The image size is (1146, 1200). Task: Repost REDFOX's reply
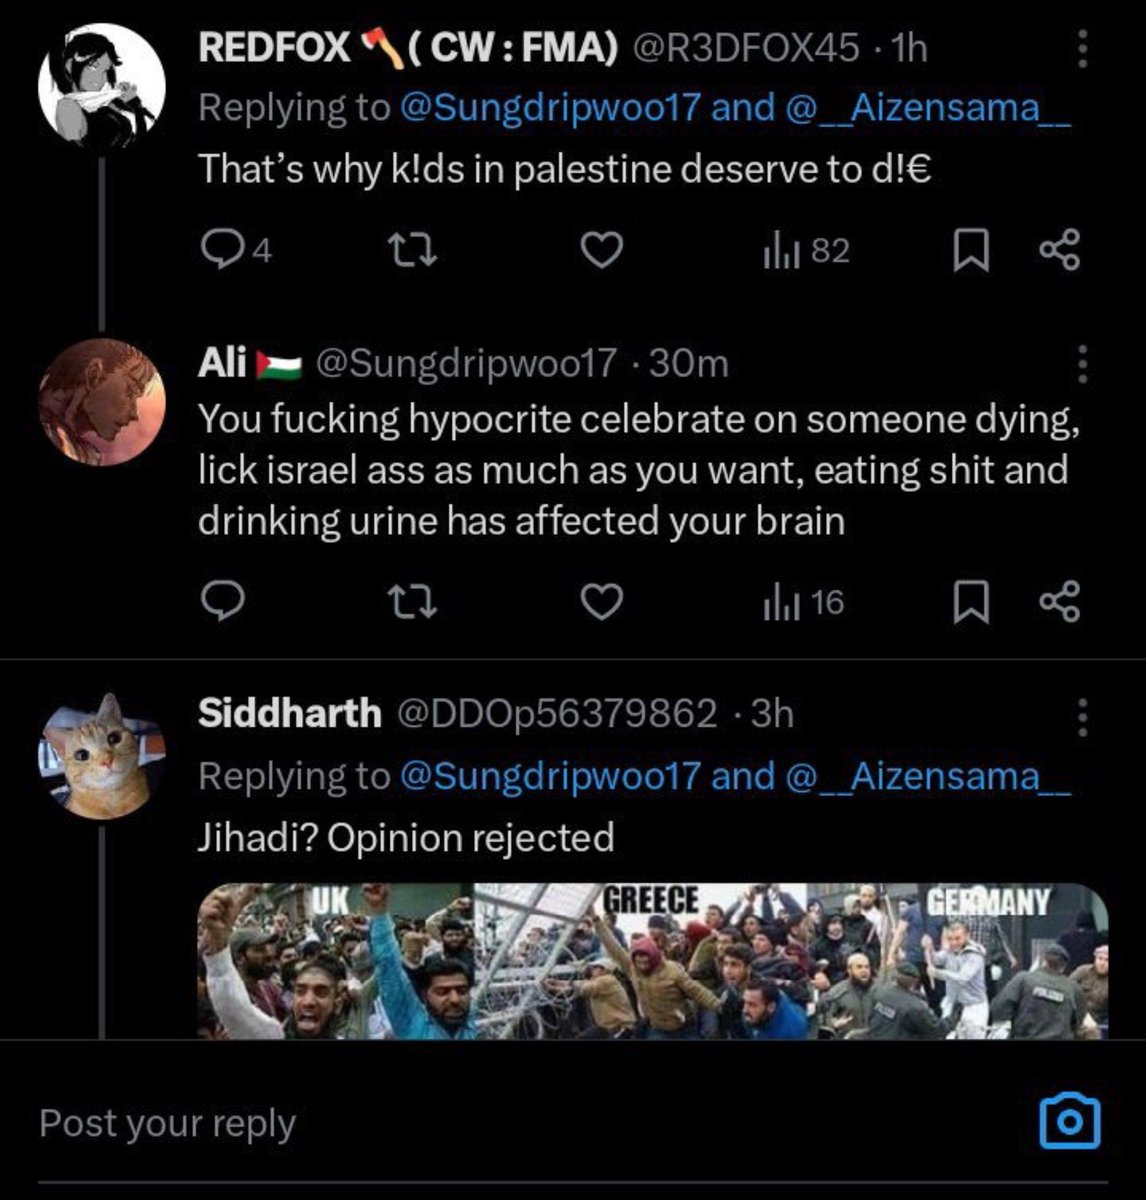click(x=411, y=251)
